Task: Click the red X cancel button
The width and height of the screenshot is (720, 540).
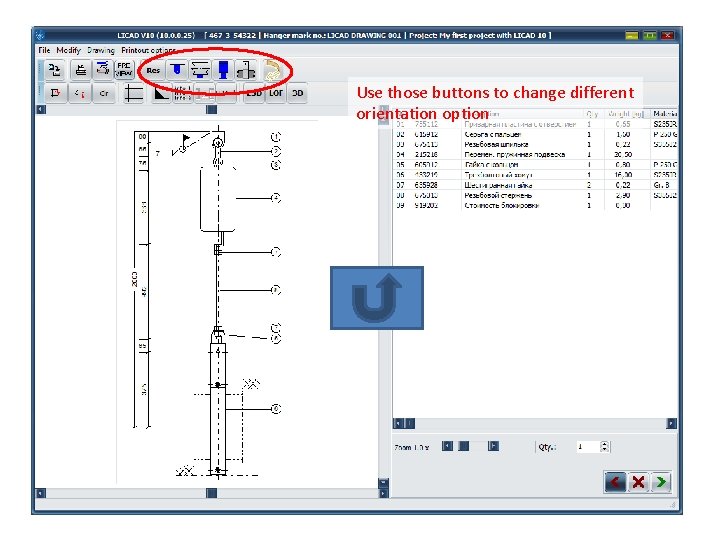Action: pos(638,482)
